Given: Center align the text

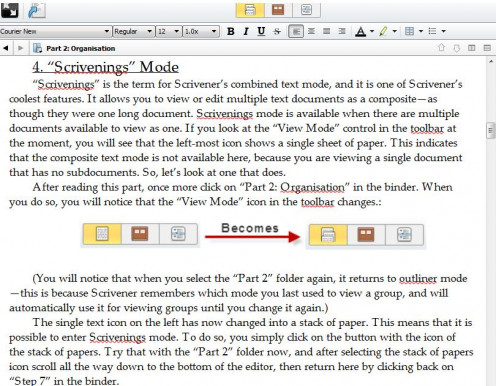Looking at the screenshot, I should (311, 31).
